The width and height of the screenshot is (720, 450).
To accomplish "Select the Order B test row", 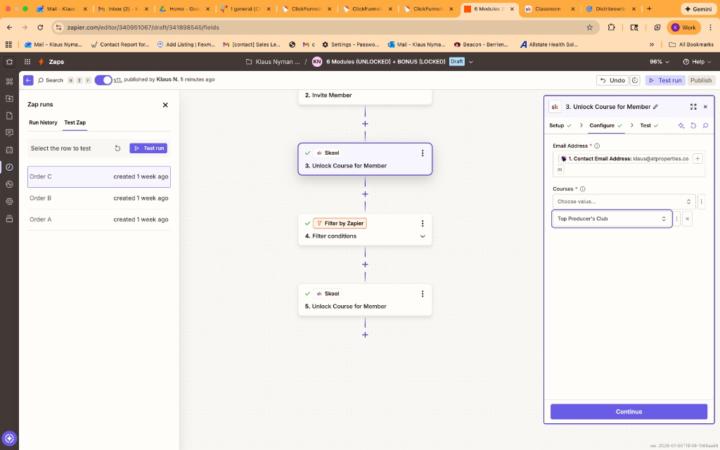I will (98, 198).
